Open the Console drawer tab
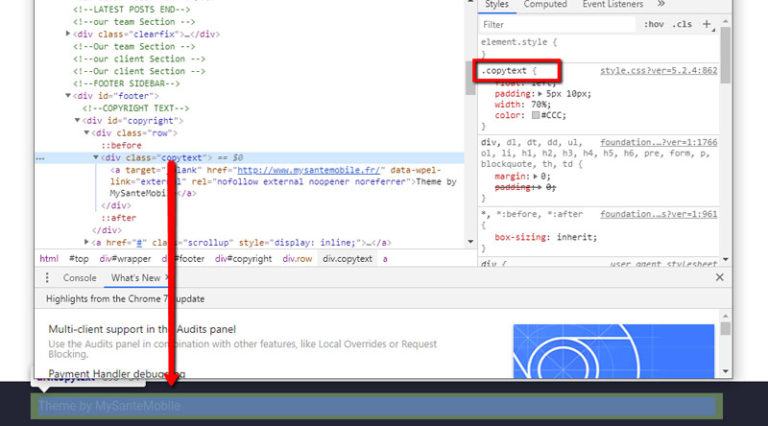768x426 pixels. click(80, 277)
